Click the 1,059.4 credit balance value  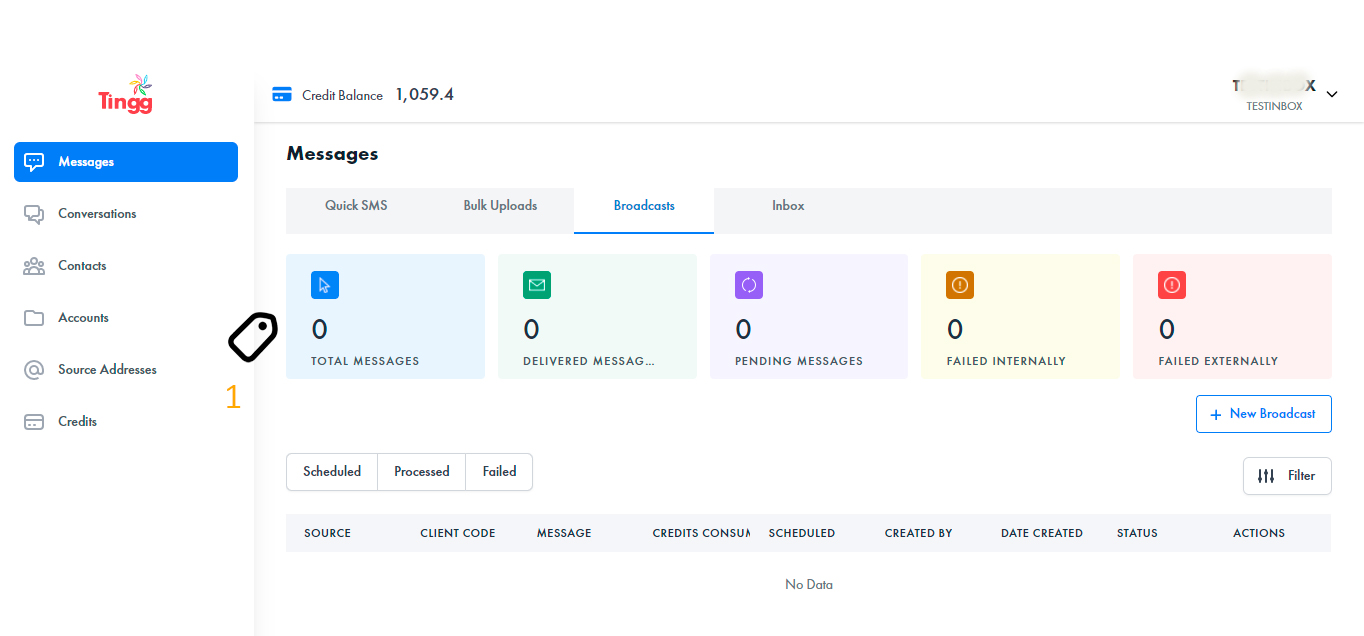425,95
